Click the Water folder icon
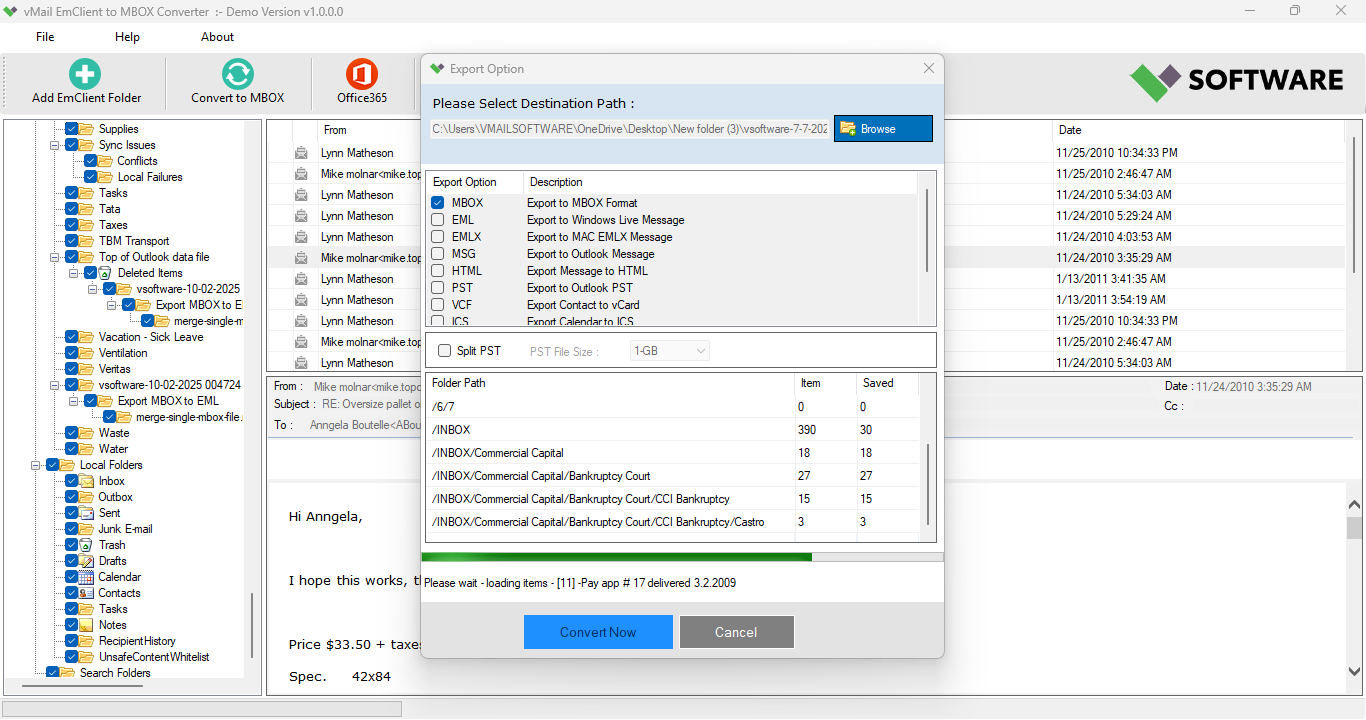Image resolution: width=1366 pixels, height=720 pixels. tap(87, 449)
